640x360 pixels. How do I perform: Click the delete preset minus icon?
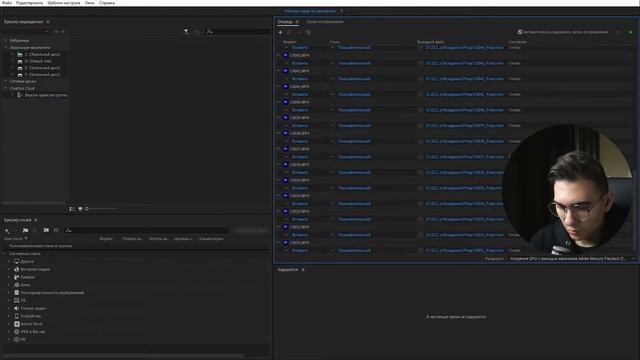pyautogui.click(x=16, y=231)
